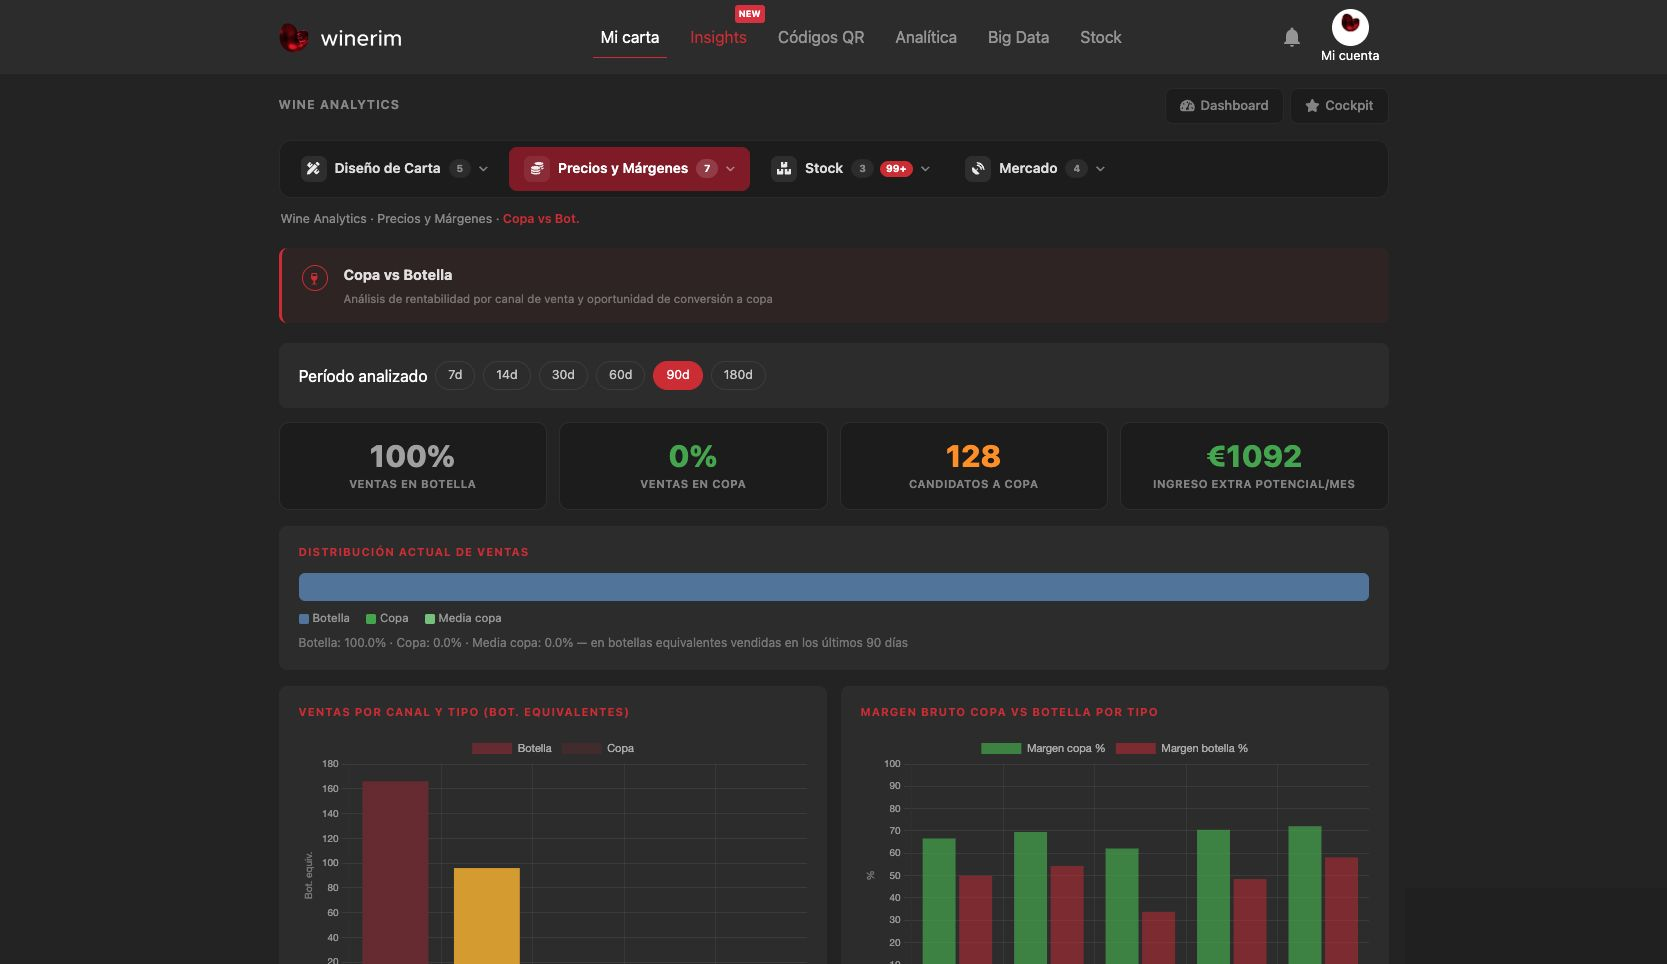Select the 7d period option
This screenshot has width=1667, height=964.
455,375
